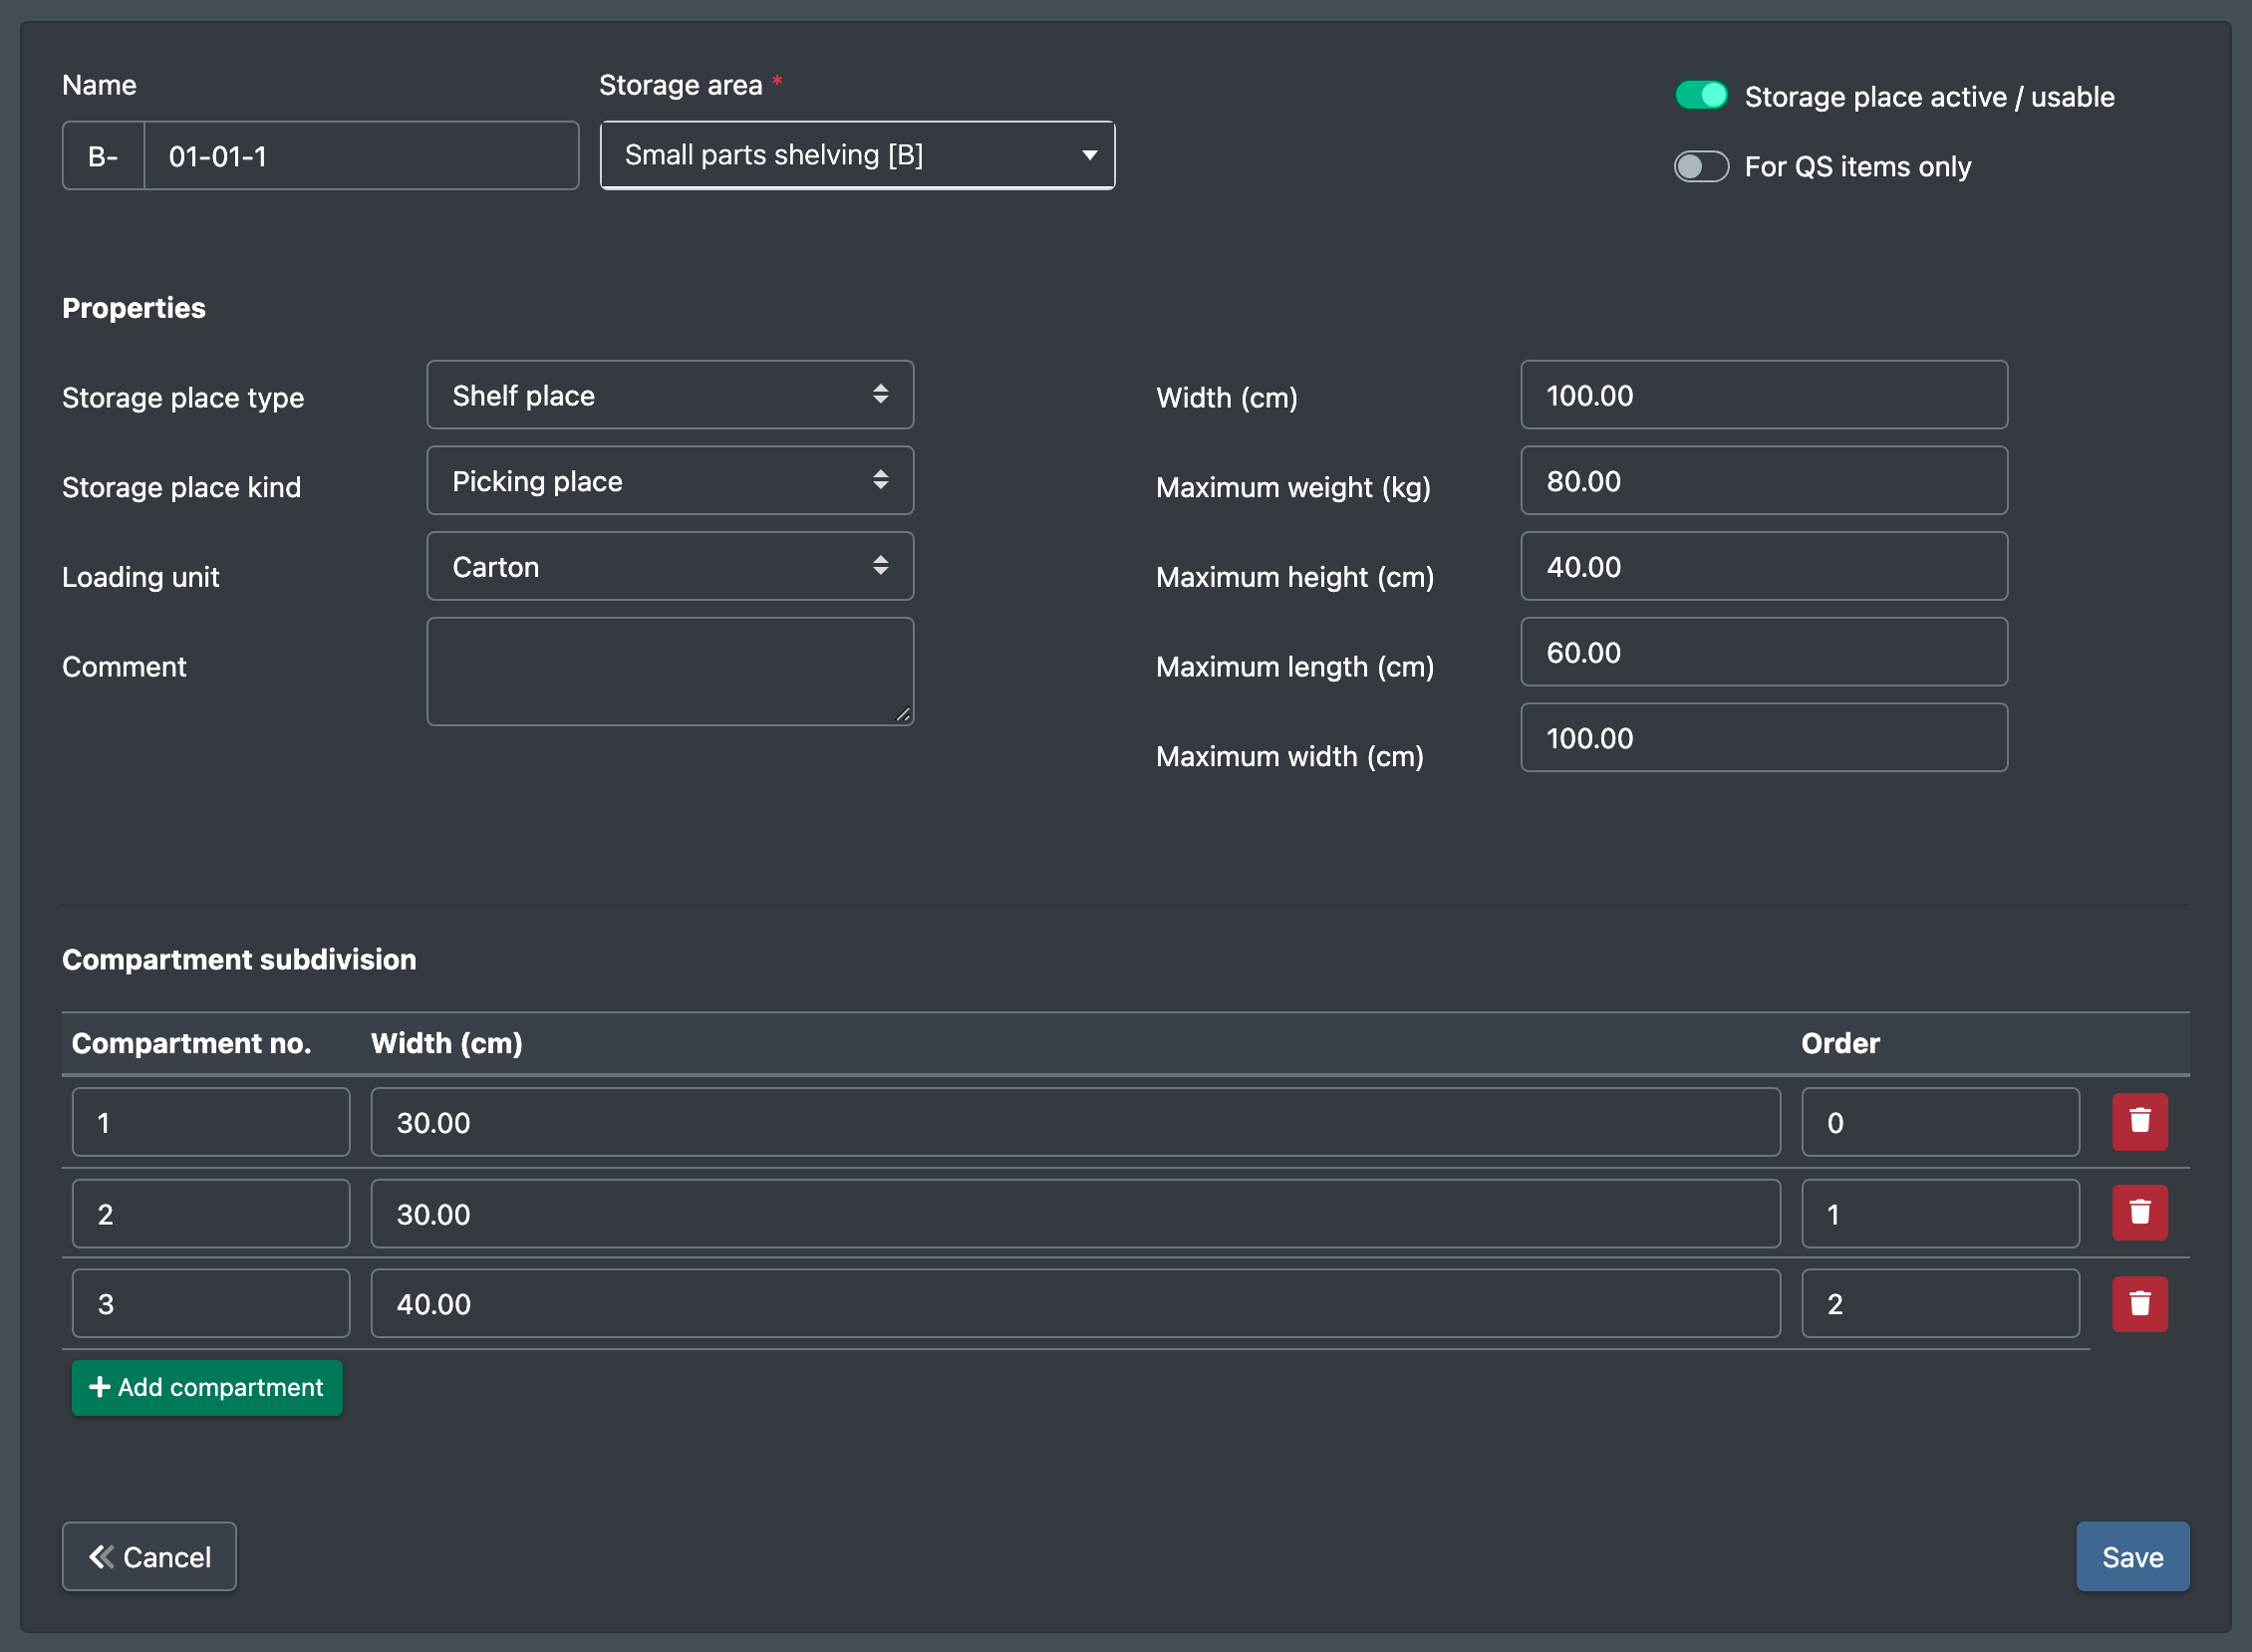Open Storage place type dropdown
The height and width of the screenshot is (1652, 2252).
click(670, 395)
